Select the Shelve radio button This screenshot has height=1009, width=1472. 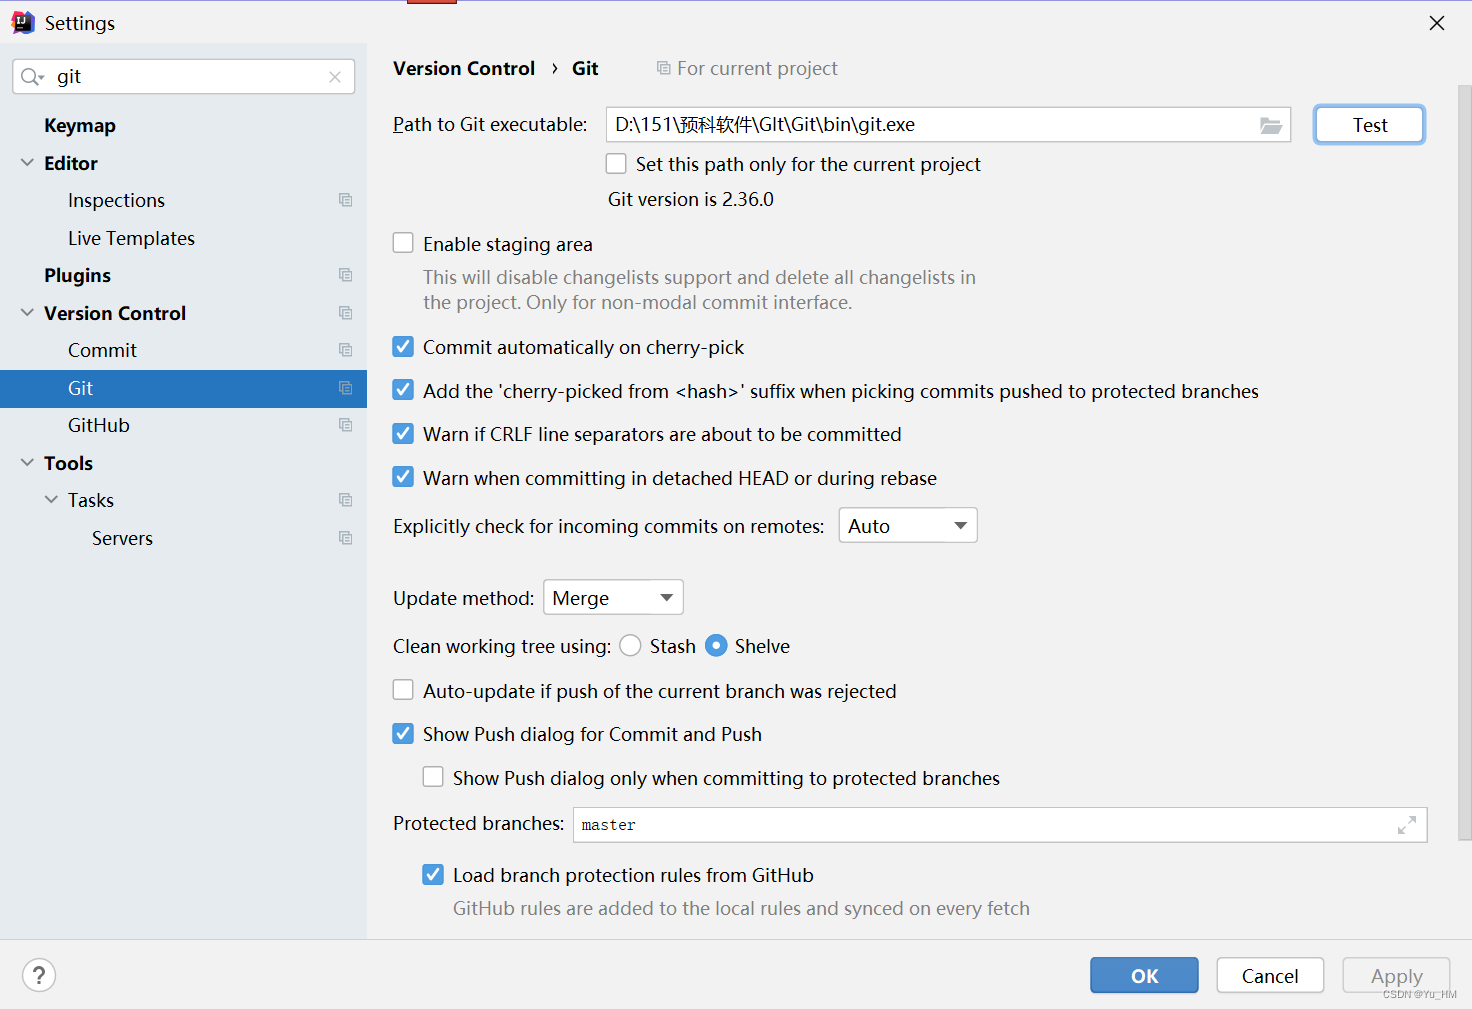pyautogui.click(x=716, y=646)
